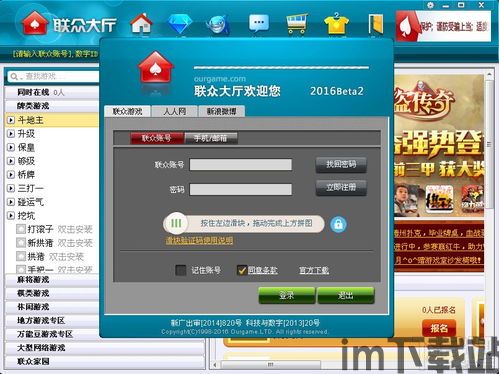
Task: Expand the 挖坑 tree node
Action: tap(11, 216)
